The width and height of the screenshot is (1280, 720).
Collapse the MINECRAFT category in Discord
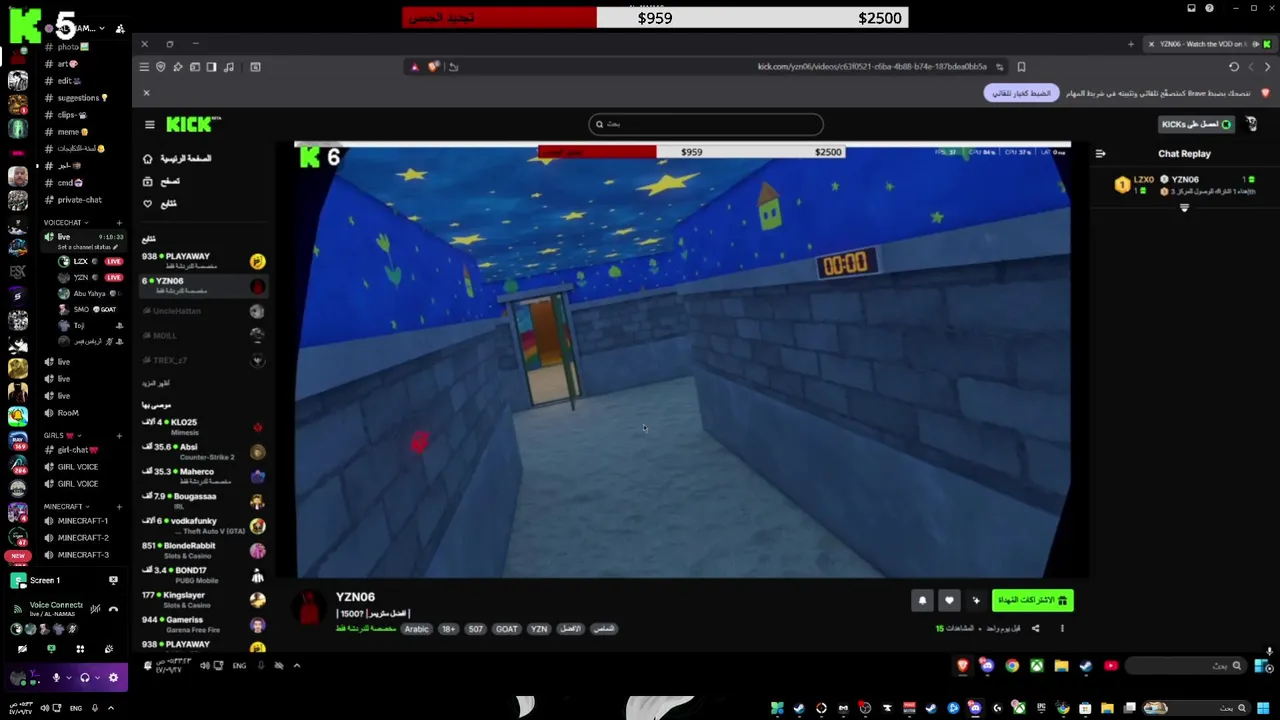[x=66, y=507]
